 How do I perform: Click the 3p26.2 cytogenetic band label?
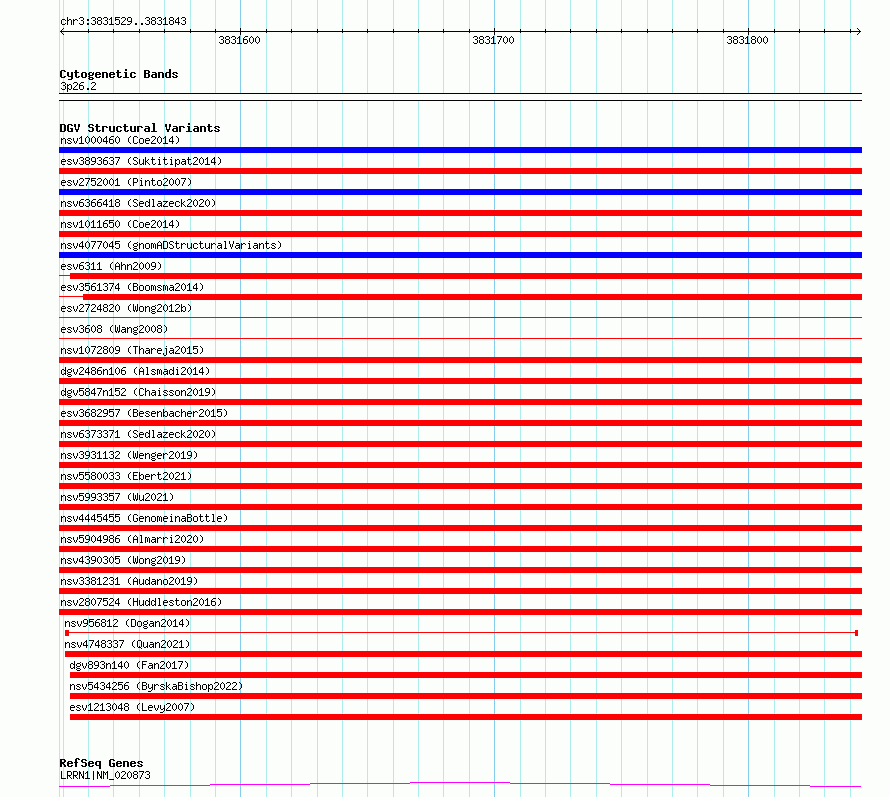coord(78,86)
